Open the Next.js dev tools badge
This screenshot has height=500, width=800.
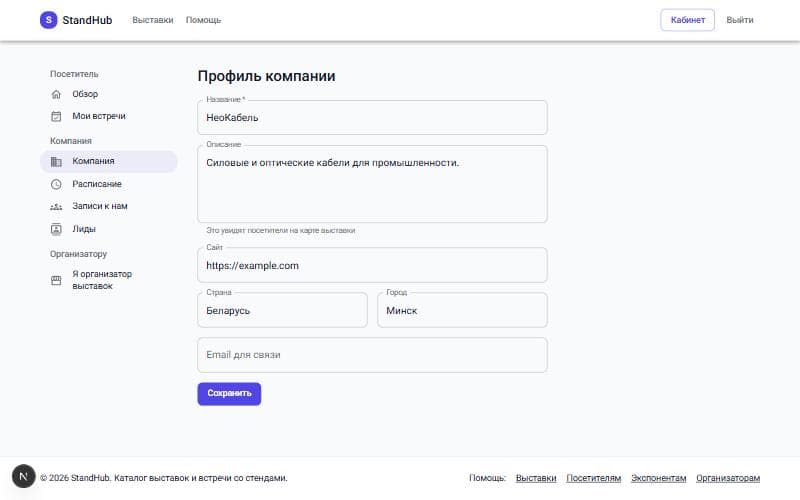point(23,476)
